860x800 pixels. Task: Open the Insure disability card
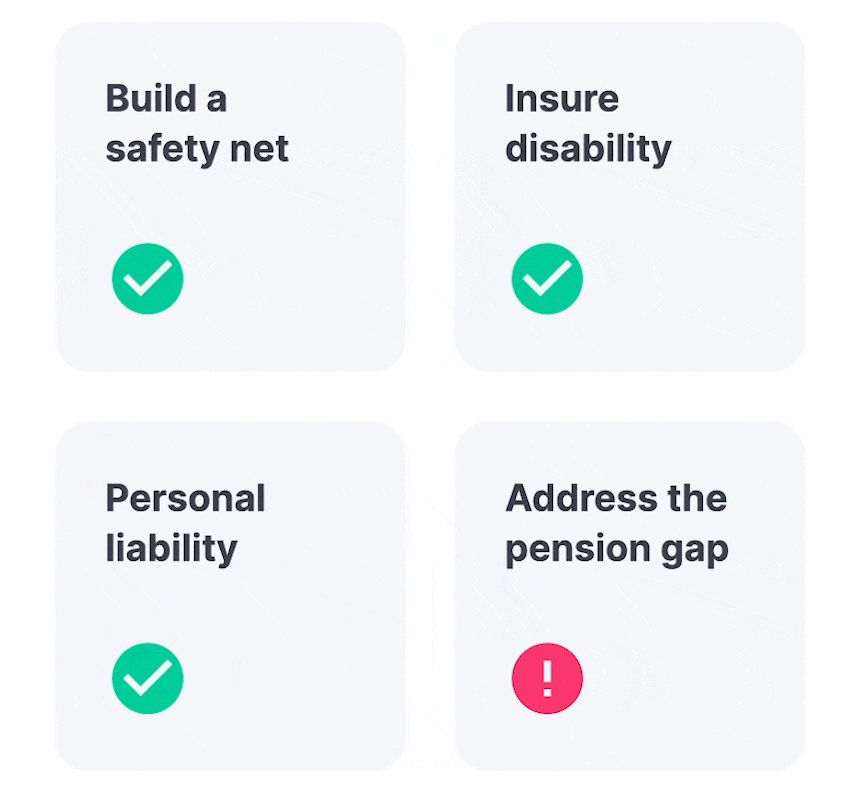tap(630, 197)
